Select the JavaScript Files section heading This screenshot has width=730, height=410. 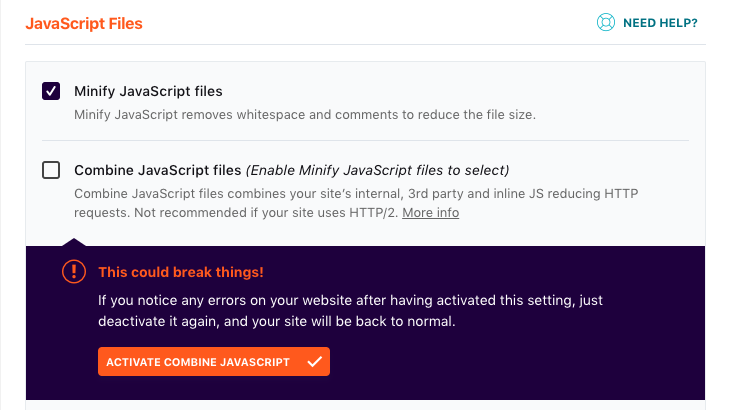pyautogui.click(x=84, y=23)
